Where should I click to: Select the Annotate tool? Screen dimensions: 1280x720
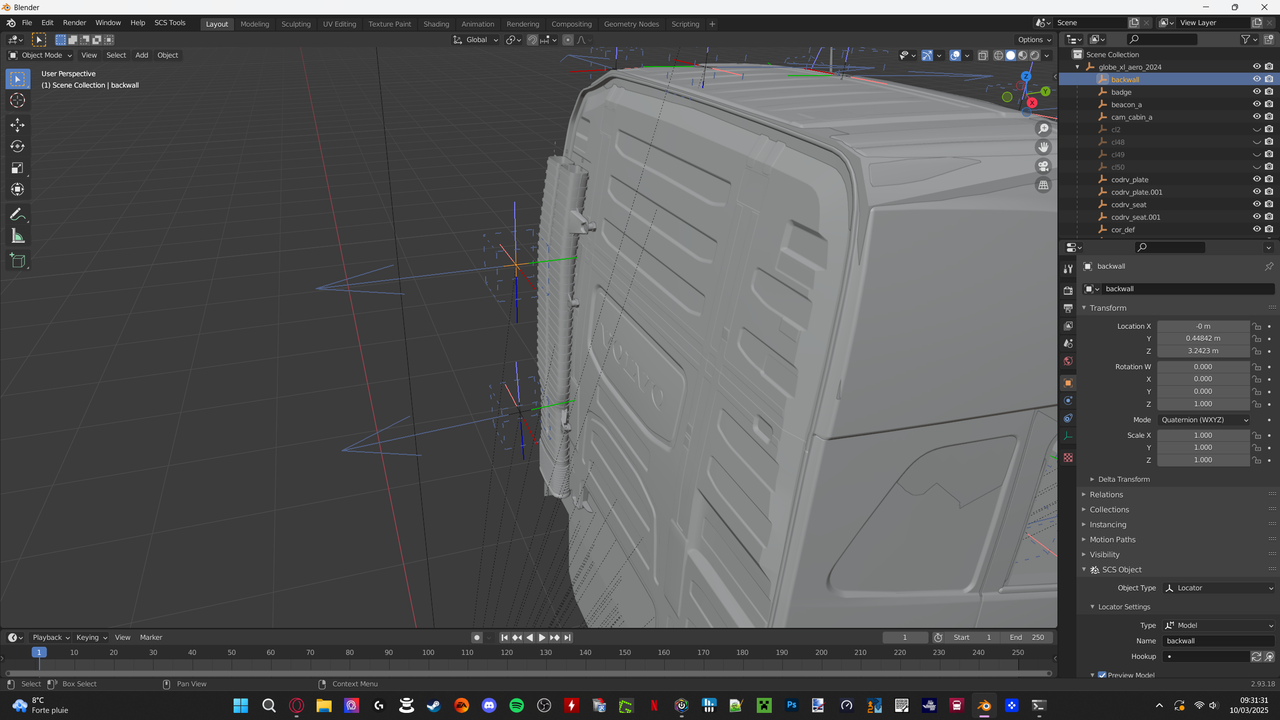click(17, 215)
